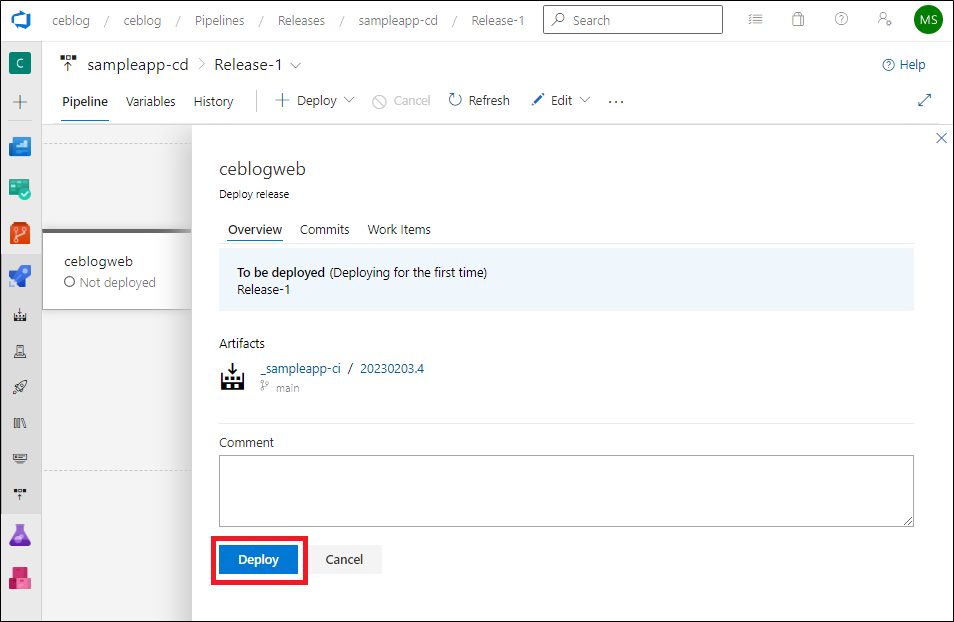The height and width of the screenshot is (622, 954).
Task: Expand the Release-1 dropdown chevron
Action: [x=296, y=65]
